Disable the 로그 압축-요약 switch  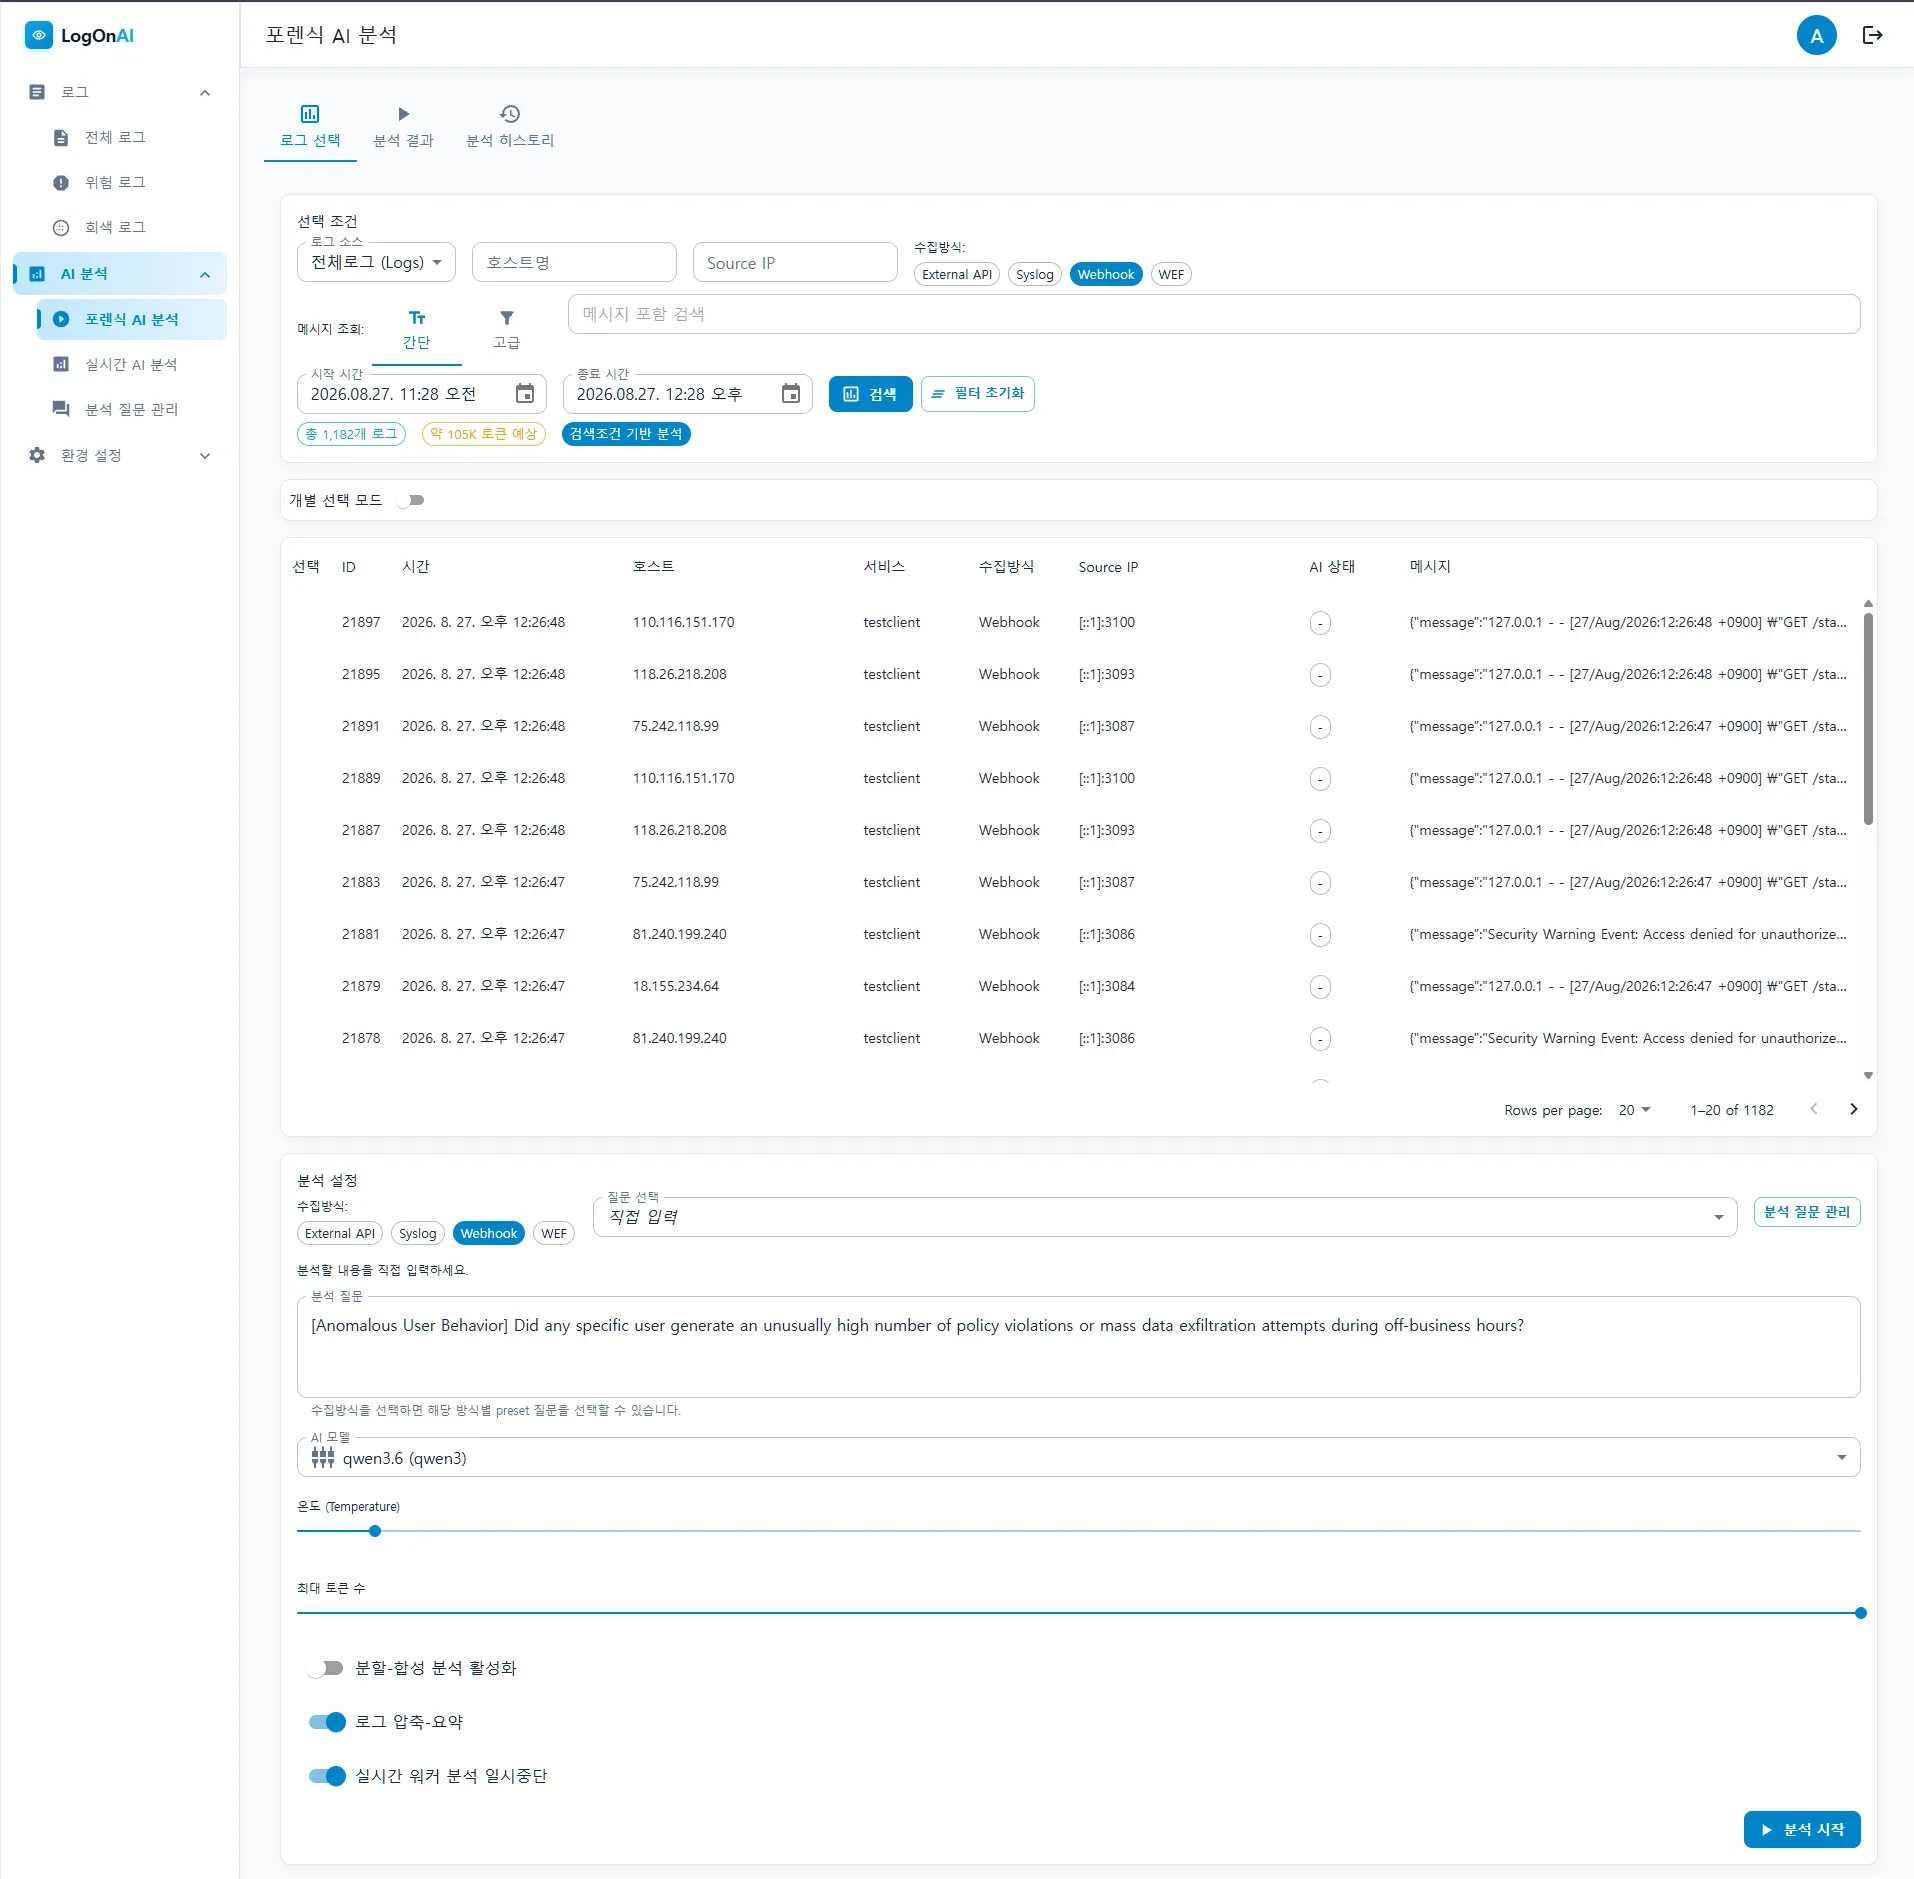(x=327, y=1722)
